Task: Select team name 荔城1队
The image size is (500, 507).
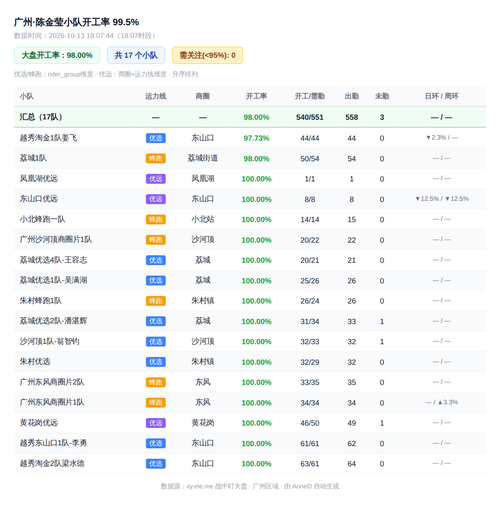Action: (33, 158)
